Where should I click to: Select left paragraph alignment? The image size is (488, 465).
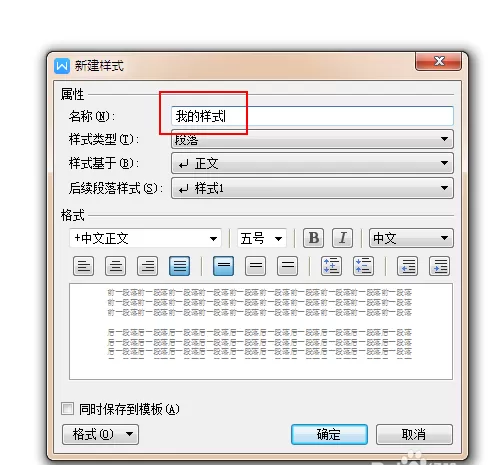(x=83, y=266)
